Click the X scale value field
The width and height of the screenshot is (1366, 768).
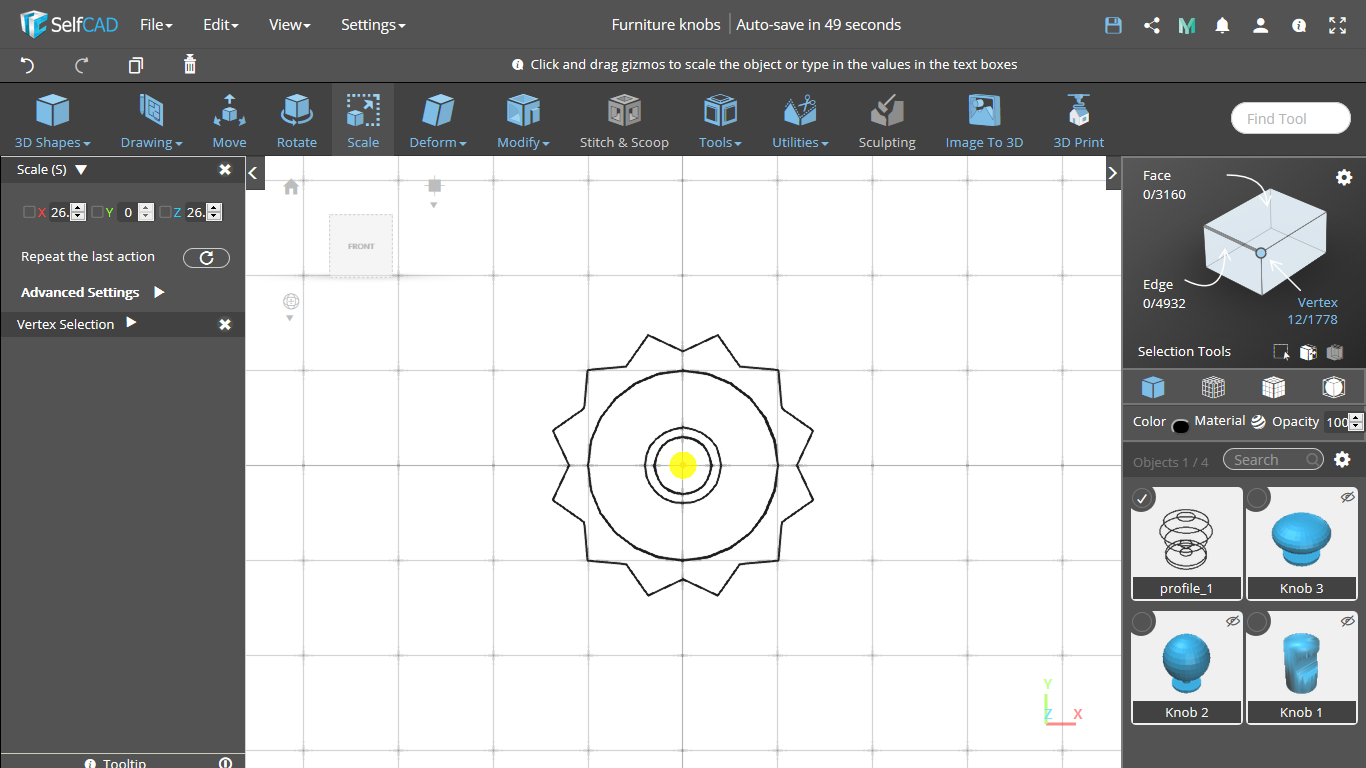click(x=60, y=212)
